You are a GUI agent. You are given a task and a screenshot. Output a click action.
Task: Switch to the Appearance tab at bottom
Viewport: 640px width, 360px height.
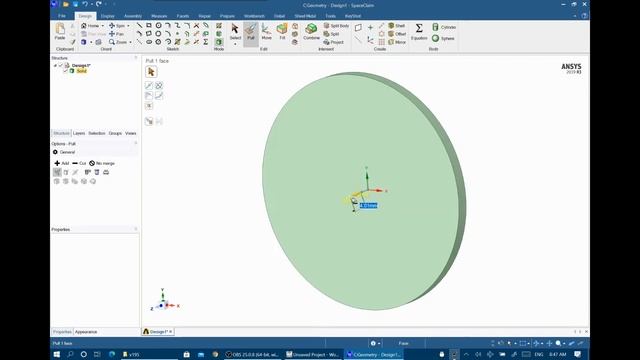[x=86, y=332]
